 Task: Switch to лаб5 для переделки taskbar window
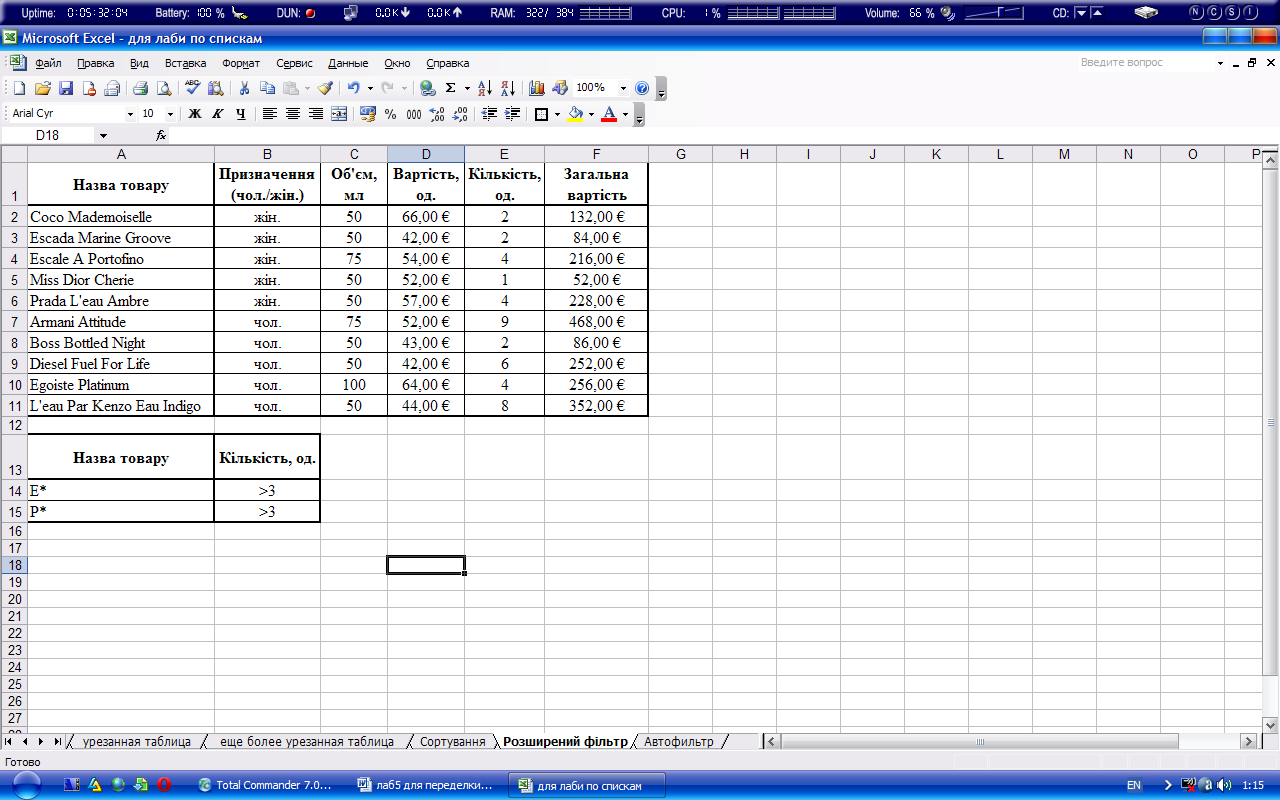coord(426,785)
